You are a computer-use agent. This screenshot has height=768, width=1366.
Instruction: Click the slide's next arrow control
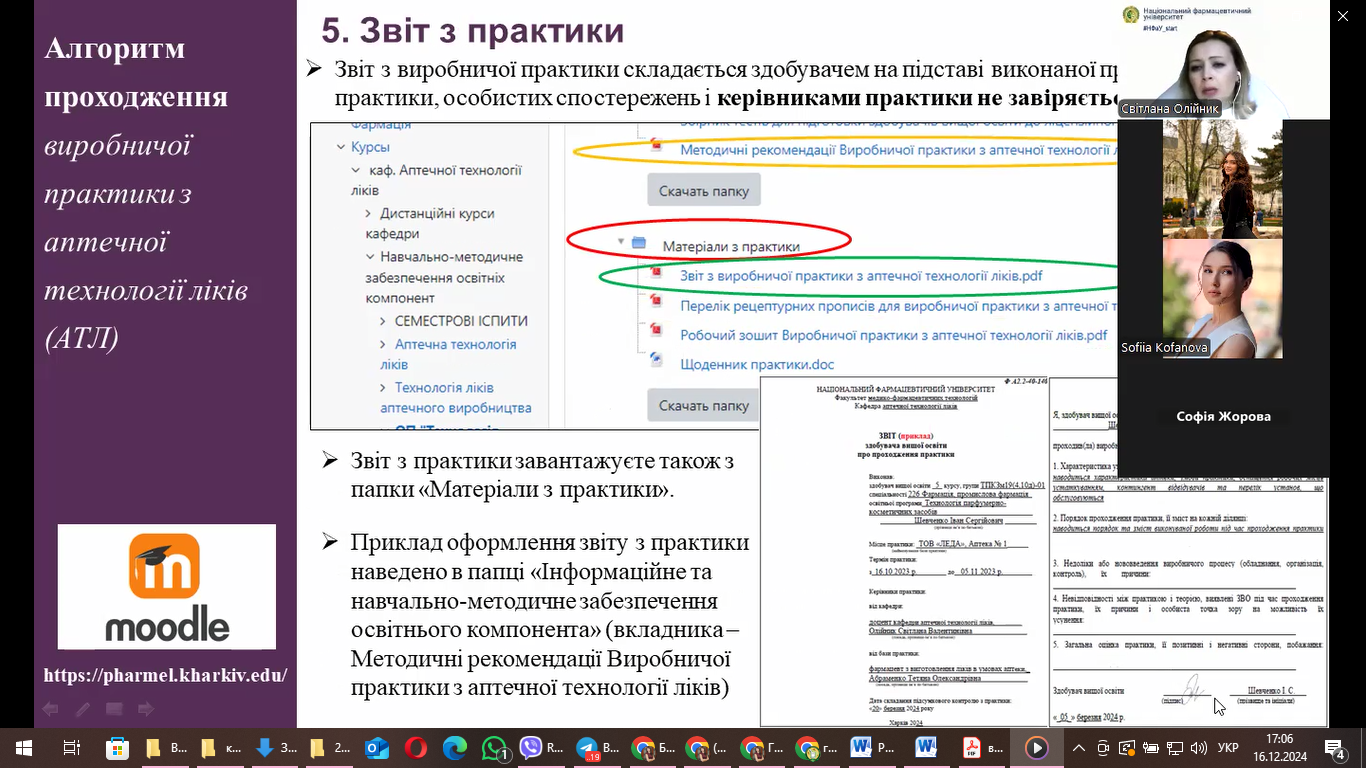(145, 709)
